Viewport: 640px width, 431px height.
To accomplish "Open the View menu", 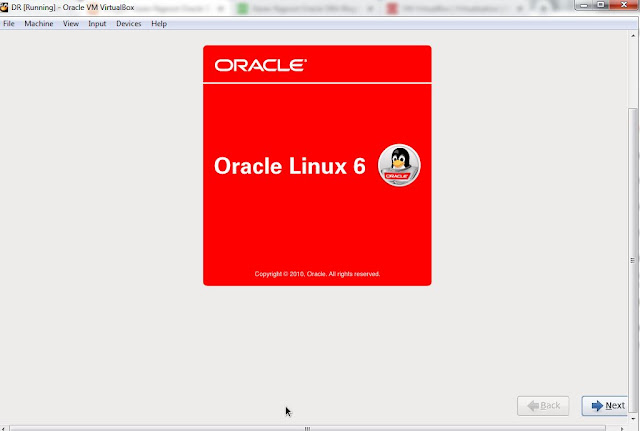I will tap(71, 24).
